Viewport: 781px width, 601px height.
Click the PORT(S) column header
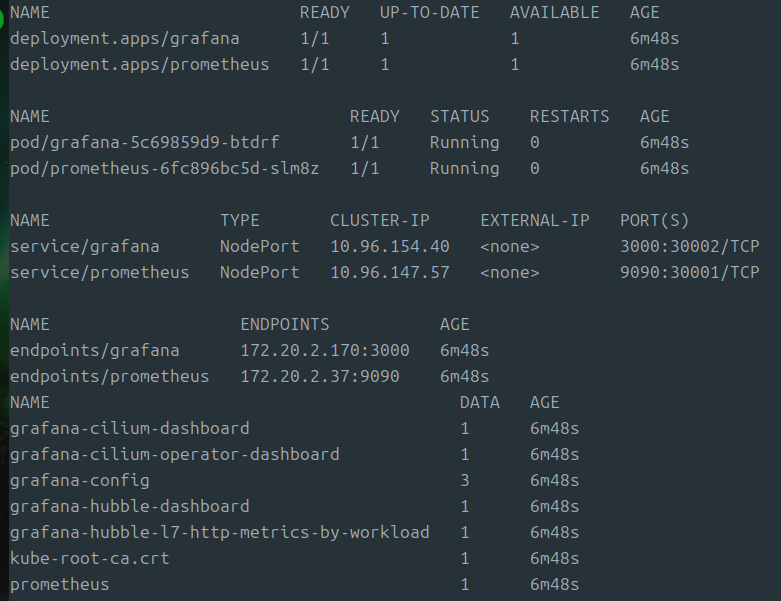(654, 221)
